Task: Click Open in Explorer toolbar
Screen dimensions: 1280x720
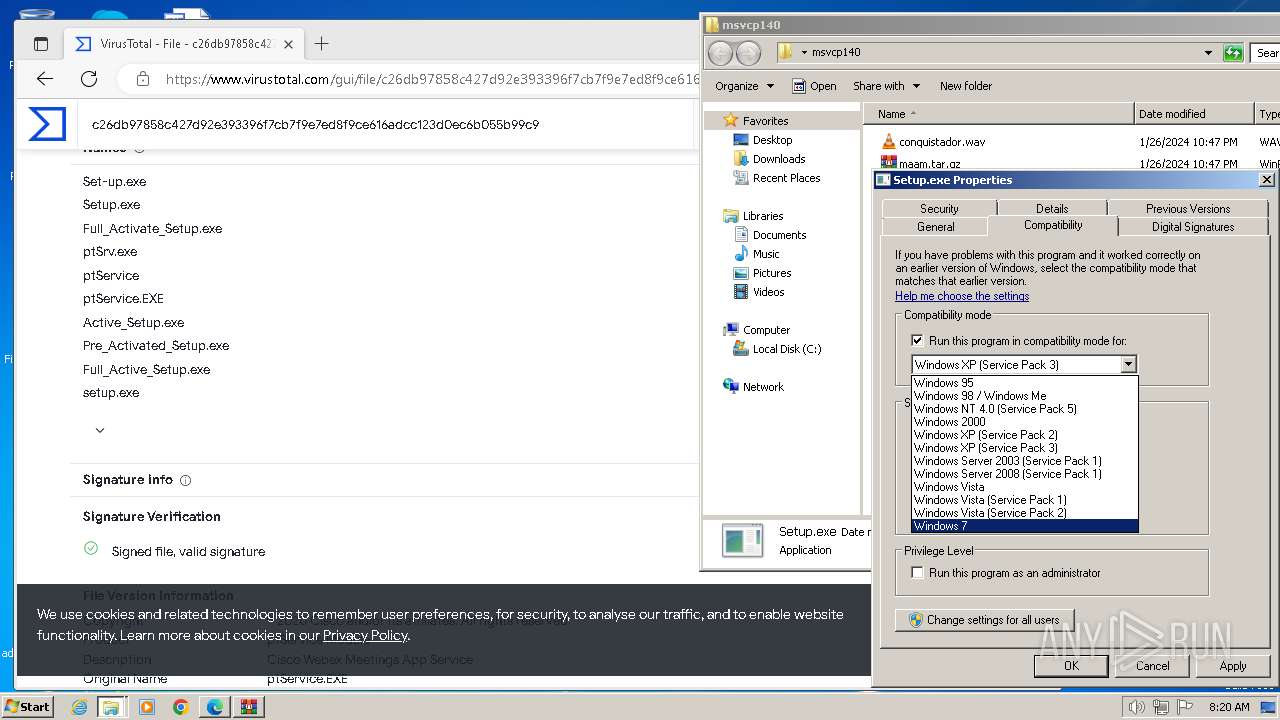Action: [814, 86]
